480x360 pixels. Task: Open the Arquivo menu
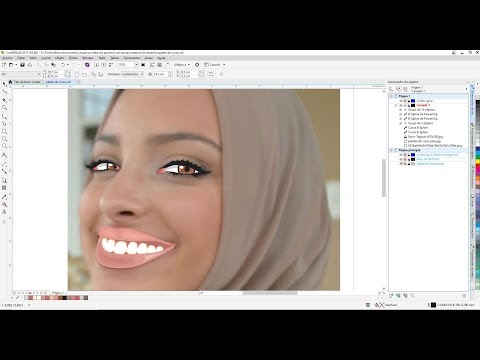tap(7, 58)
